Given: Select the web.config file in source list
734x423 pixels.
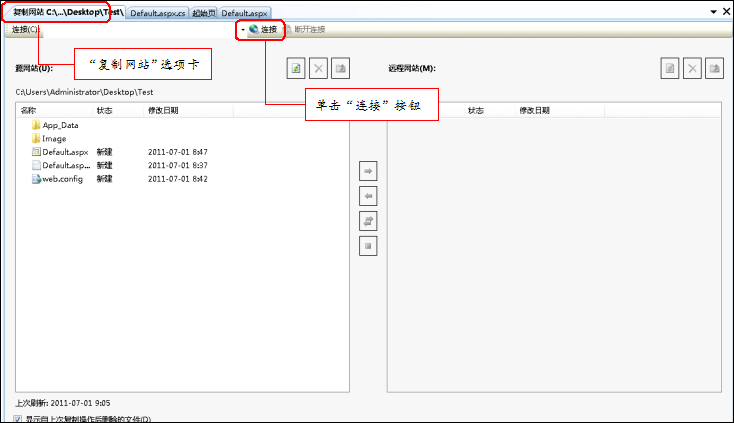Looking at the screenshot, I should (x=61, y=178).
